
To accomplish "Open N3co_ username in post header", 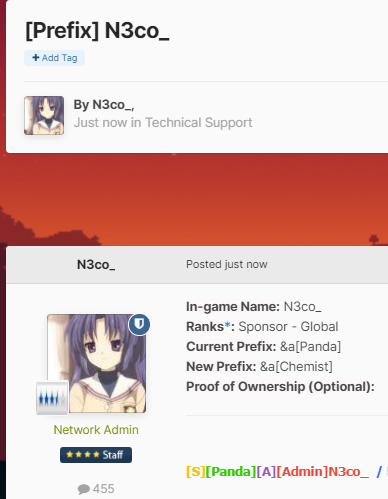I will 96,265.
